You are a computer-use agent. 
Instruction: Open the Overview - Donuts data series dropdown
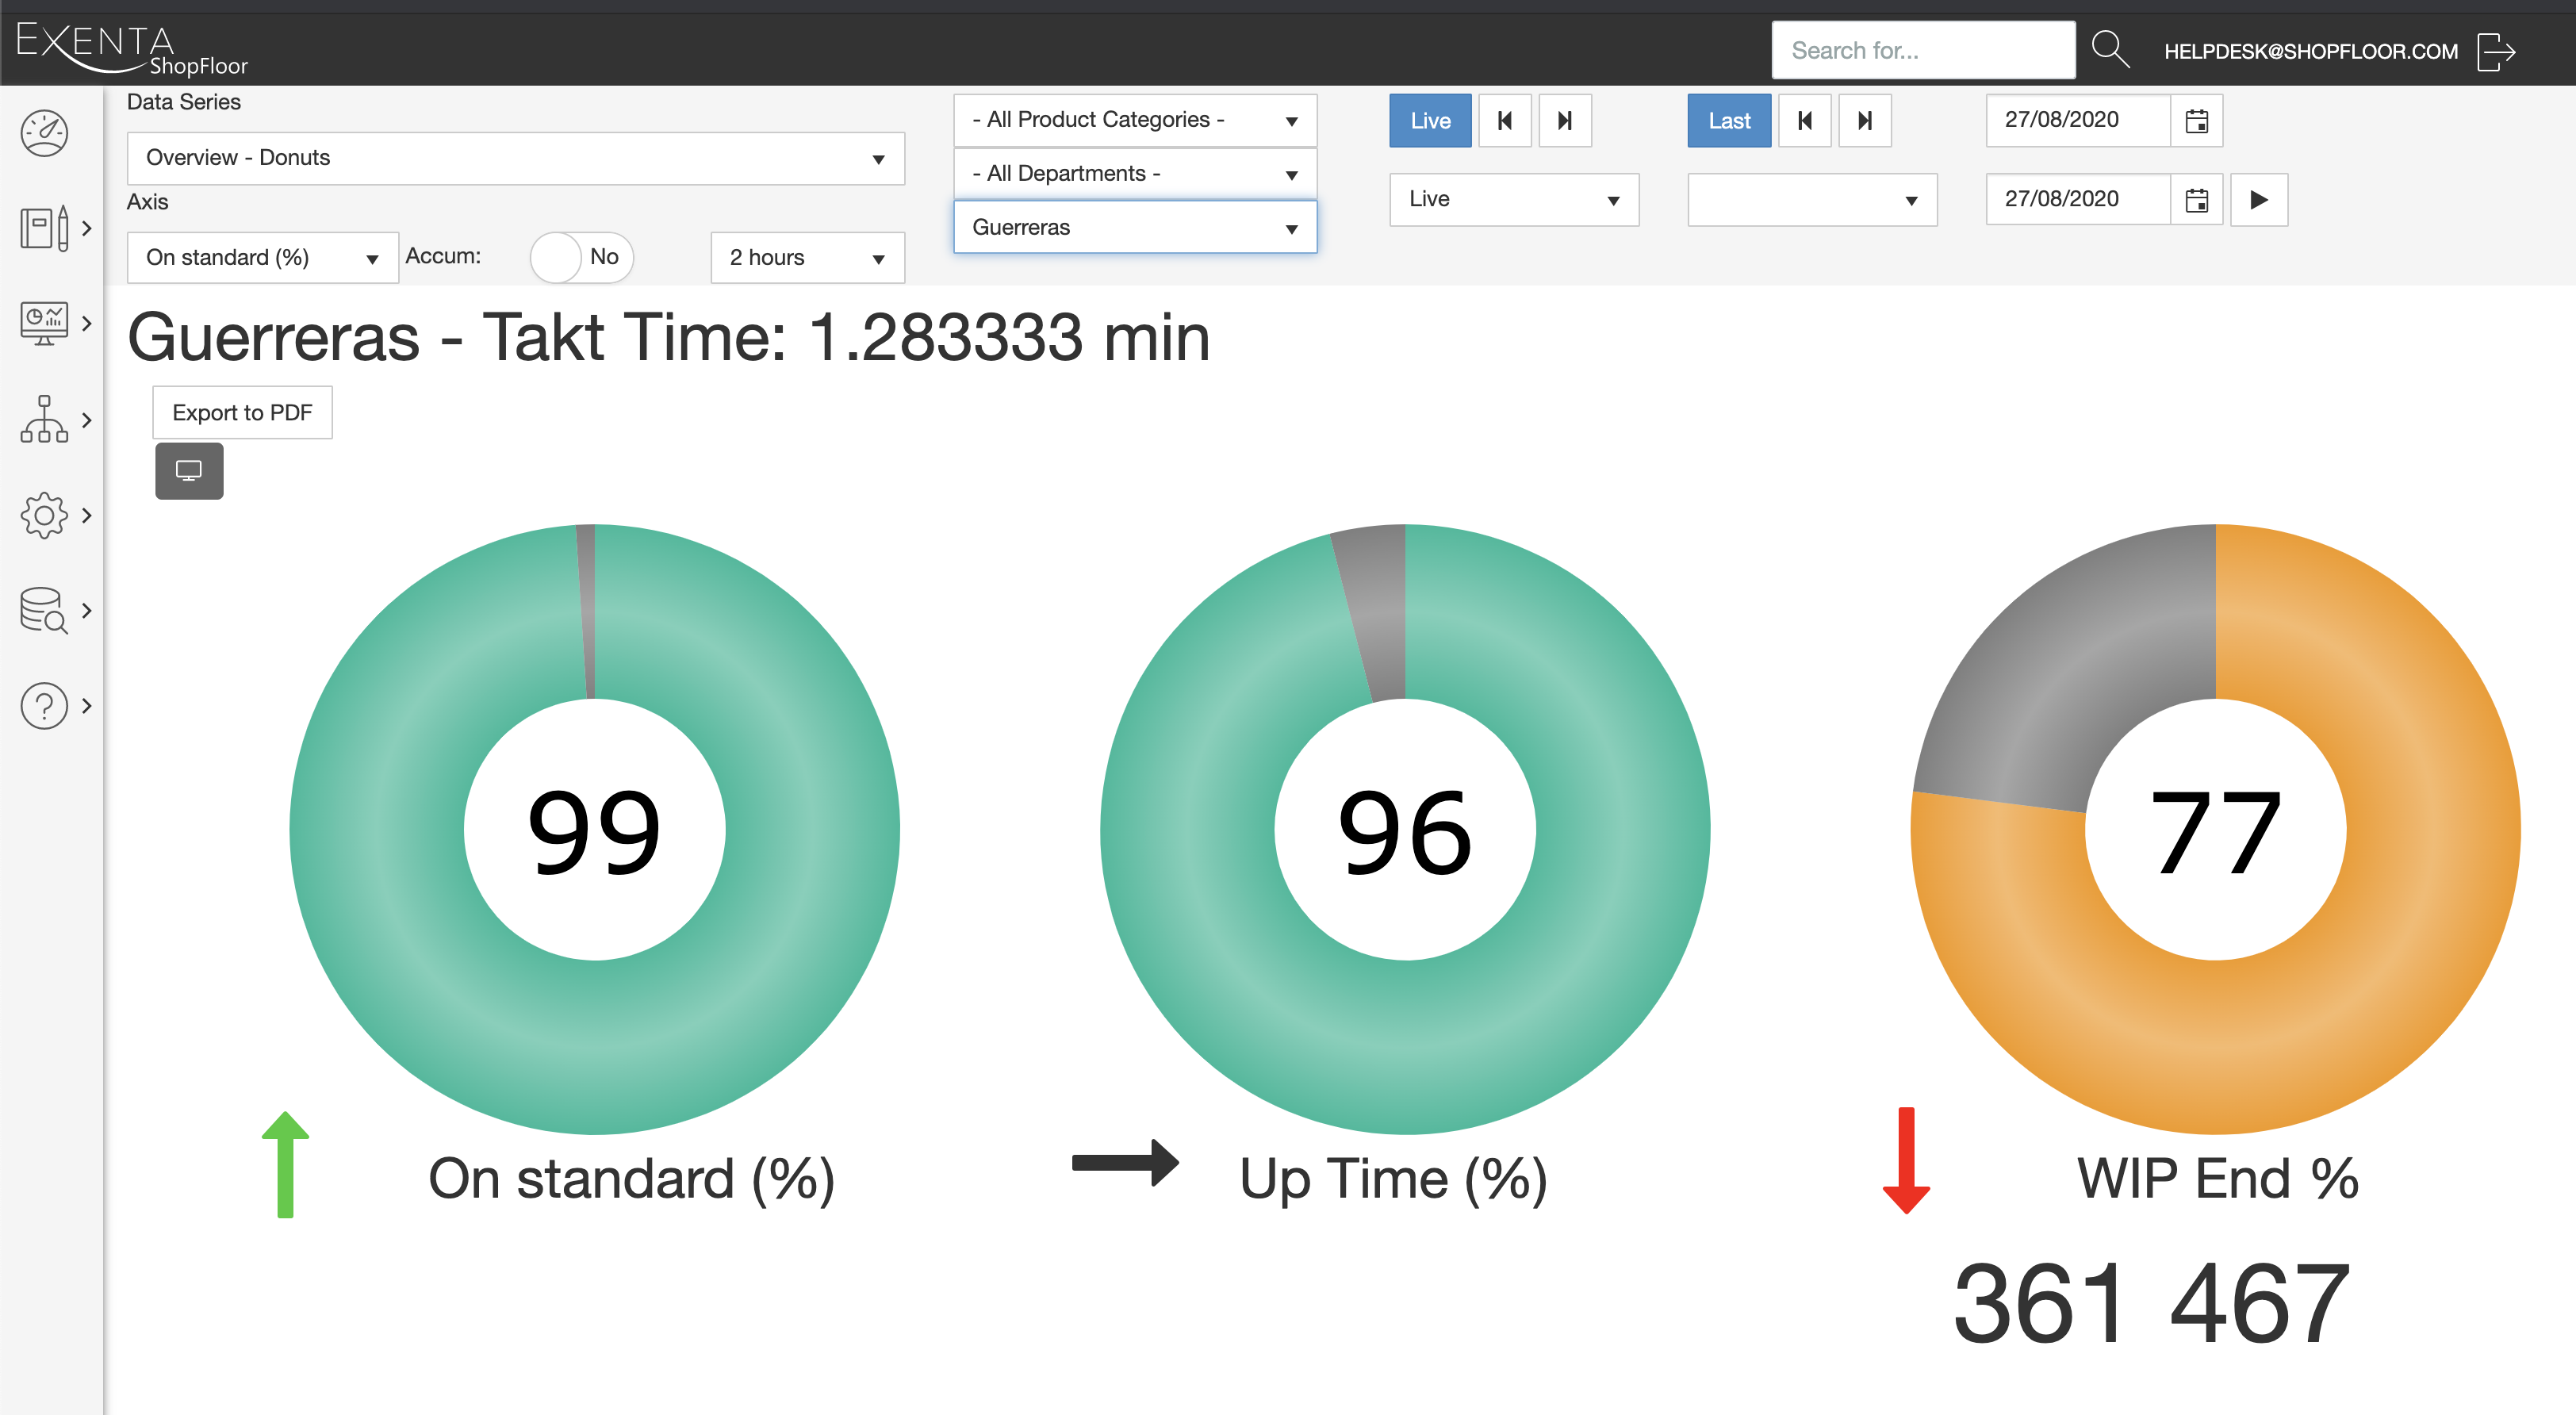515,158
